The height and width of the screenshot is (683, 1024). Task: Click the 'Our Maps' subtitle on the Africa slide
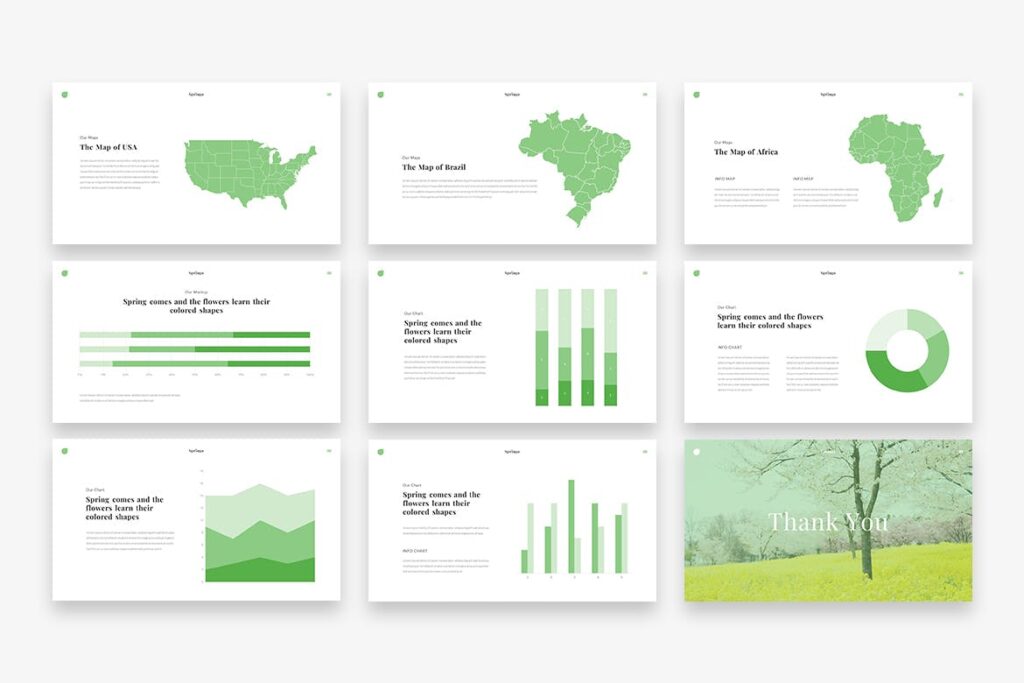723,142
